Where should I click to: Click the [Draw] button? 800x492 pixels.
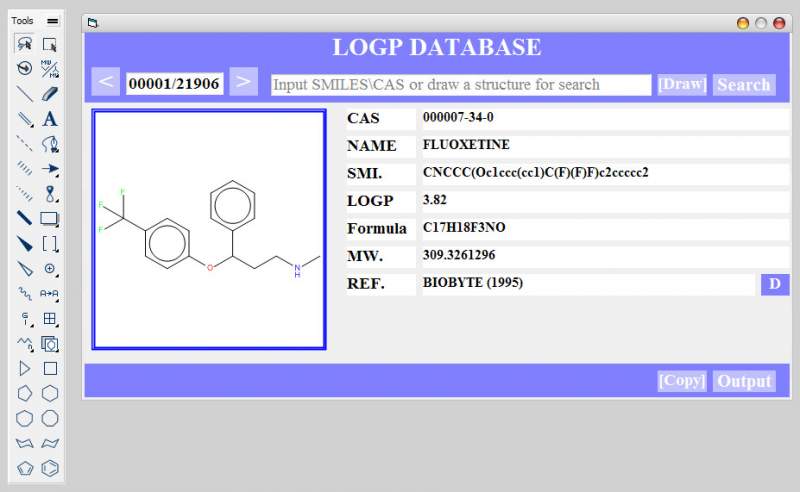682,85
